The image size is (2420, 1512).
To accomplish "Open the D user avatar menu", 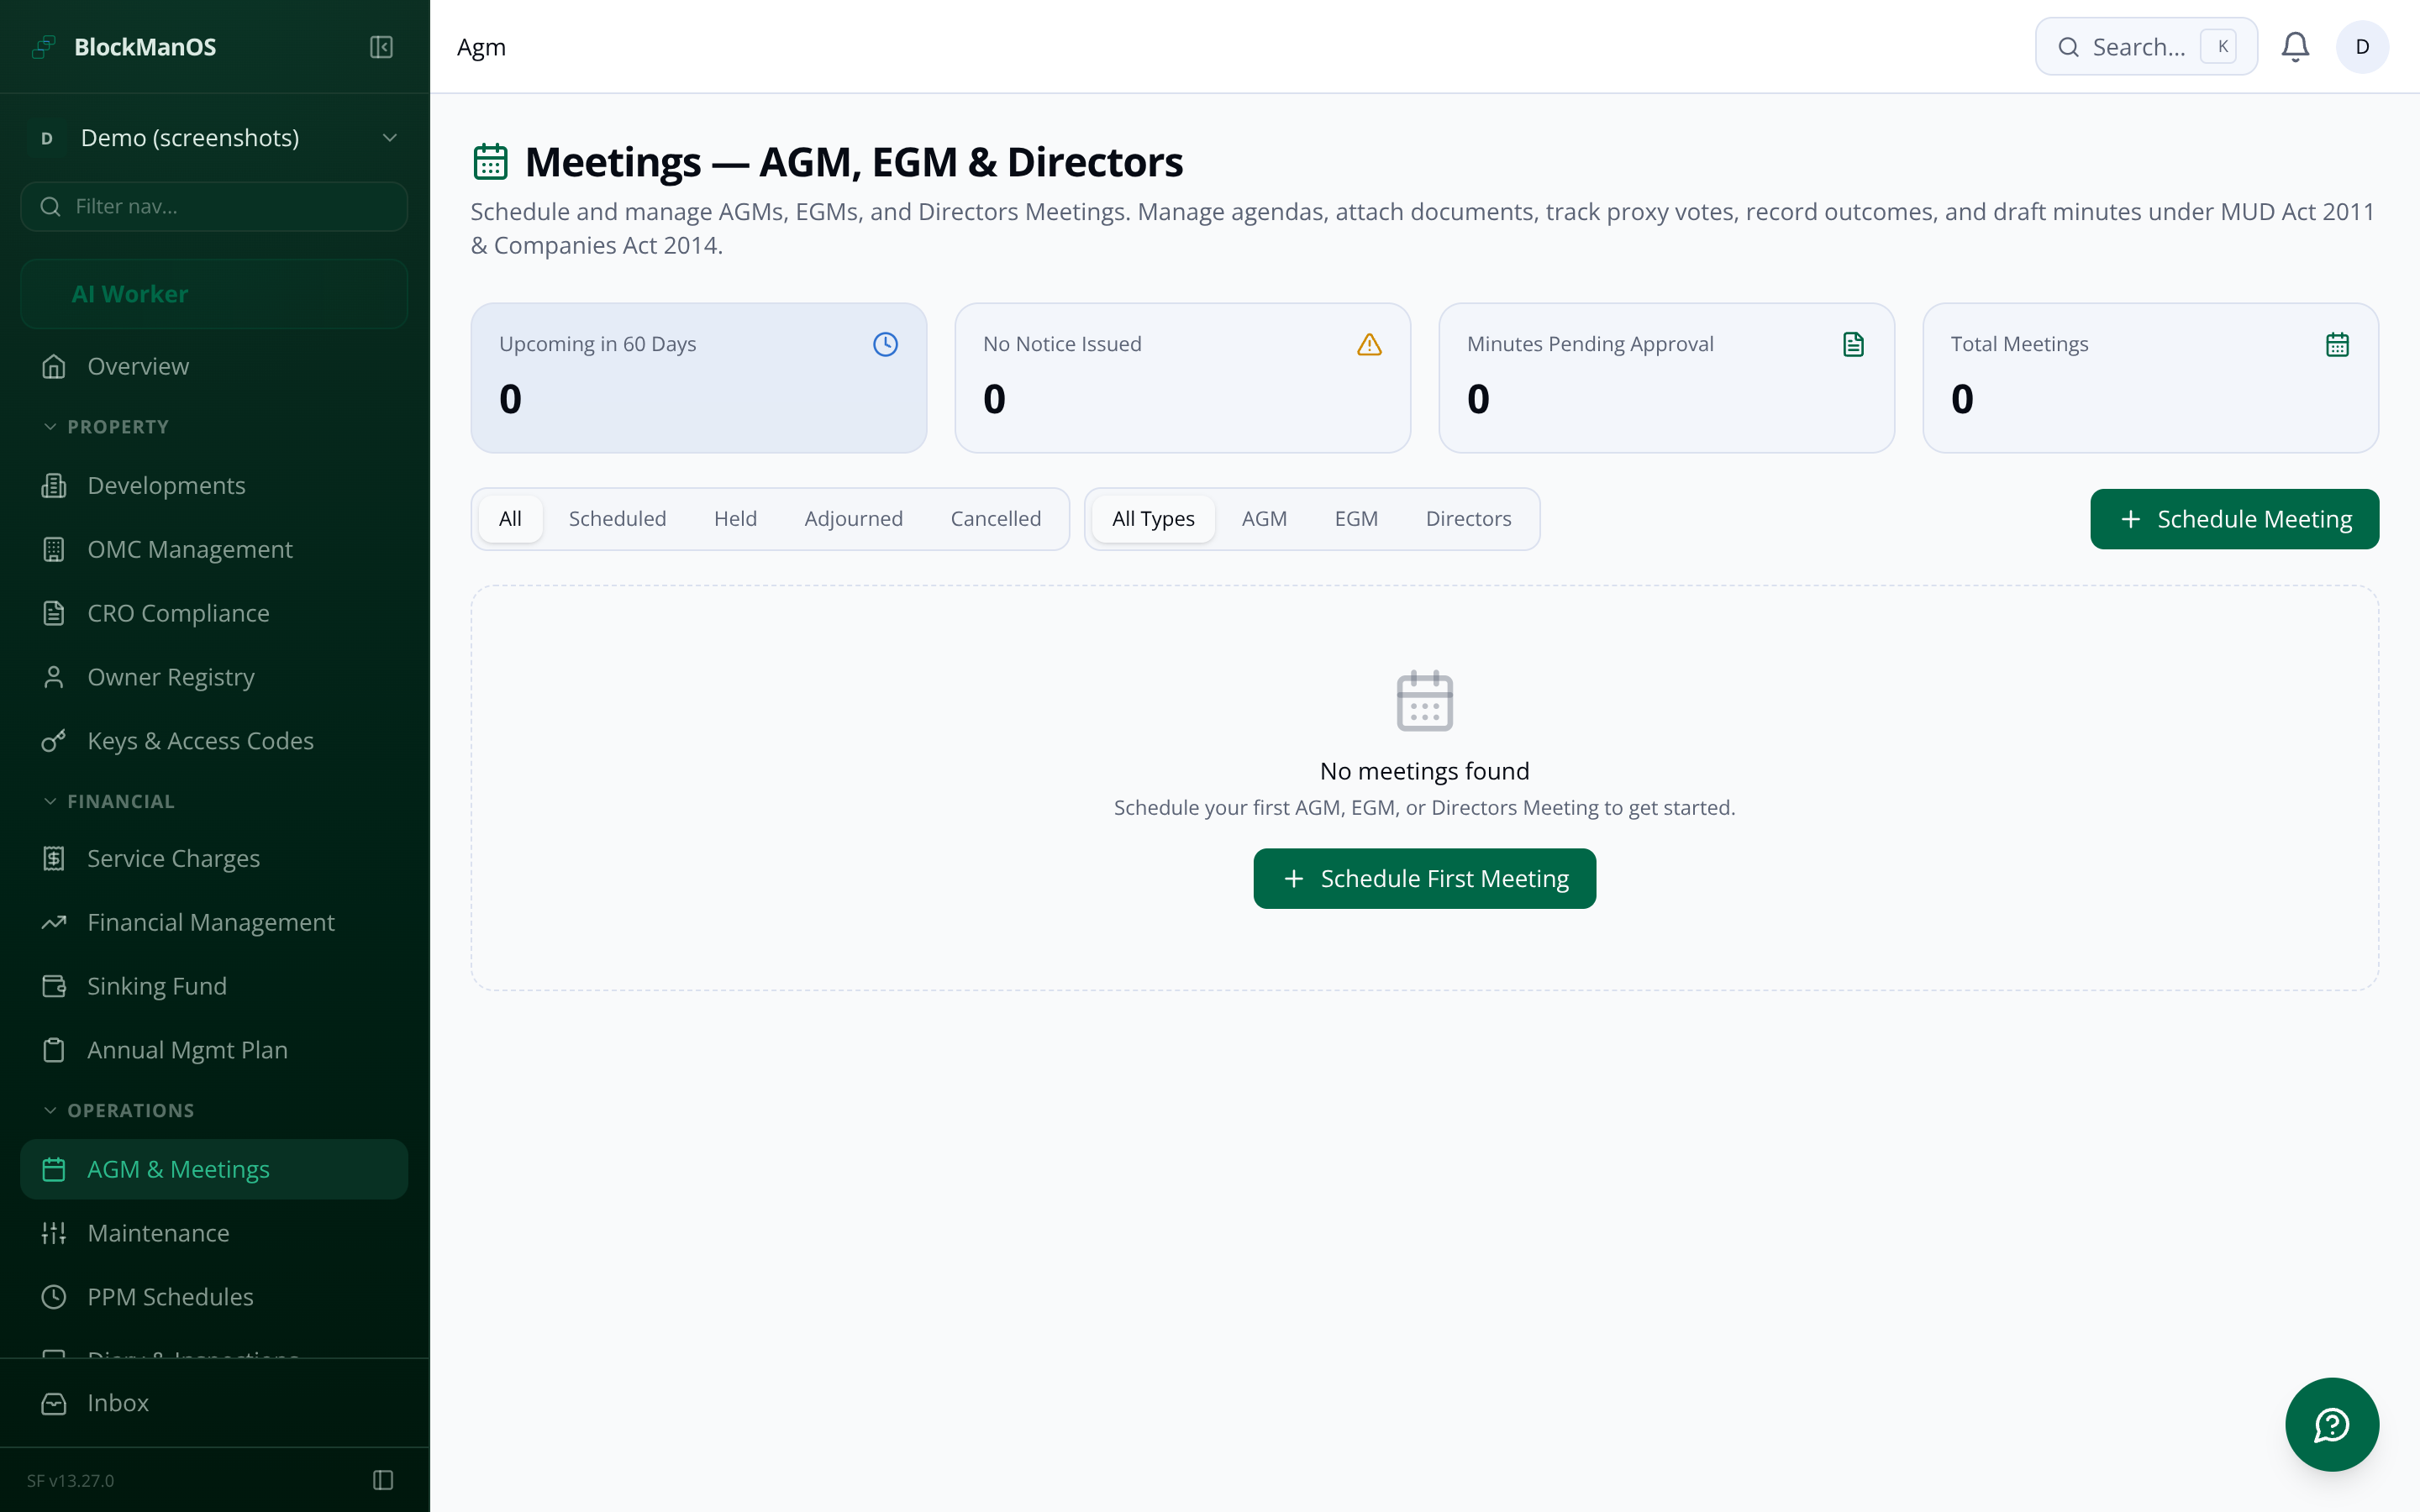I will click(2362, 47).
